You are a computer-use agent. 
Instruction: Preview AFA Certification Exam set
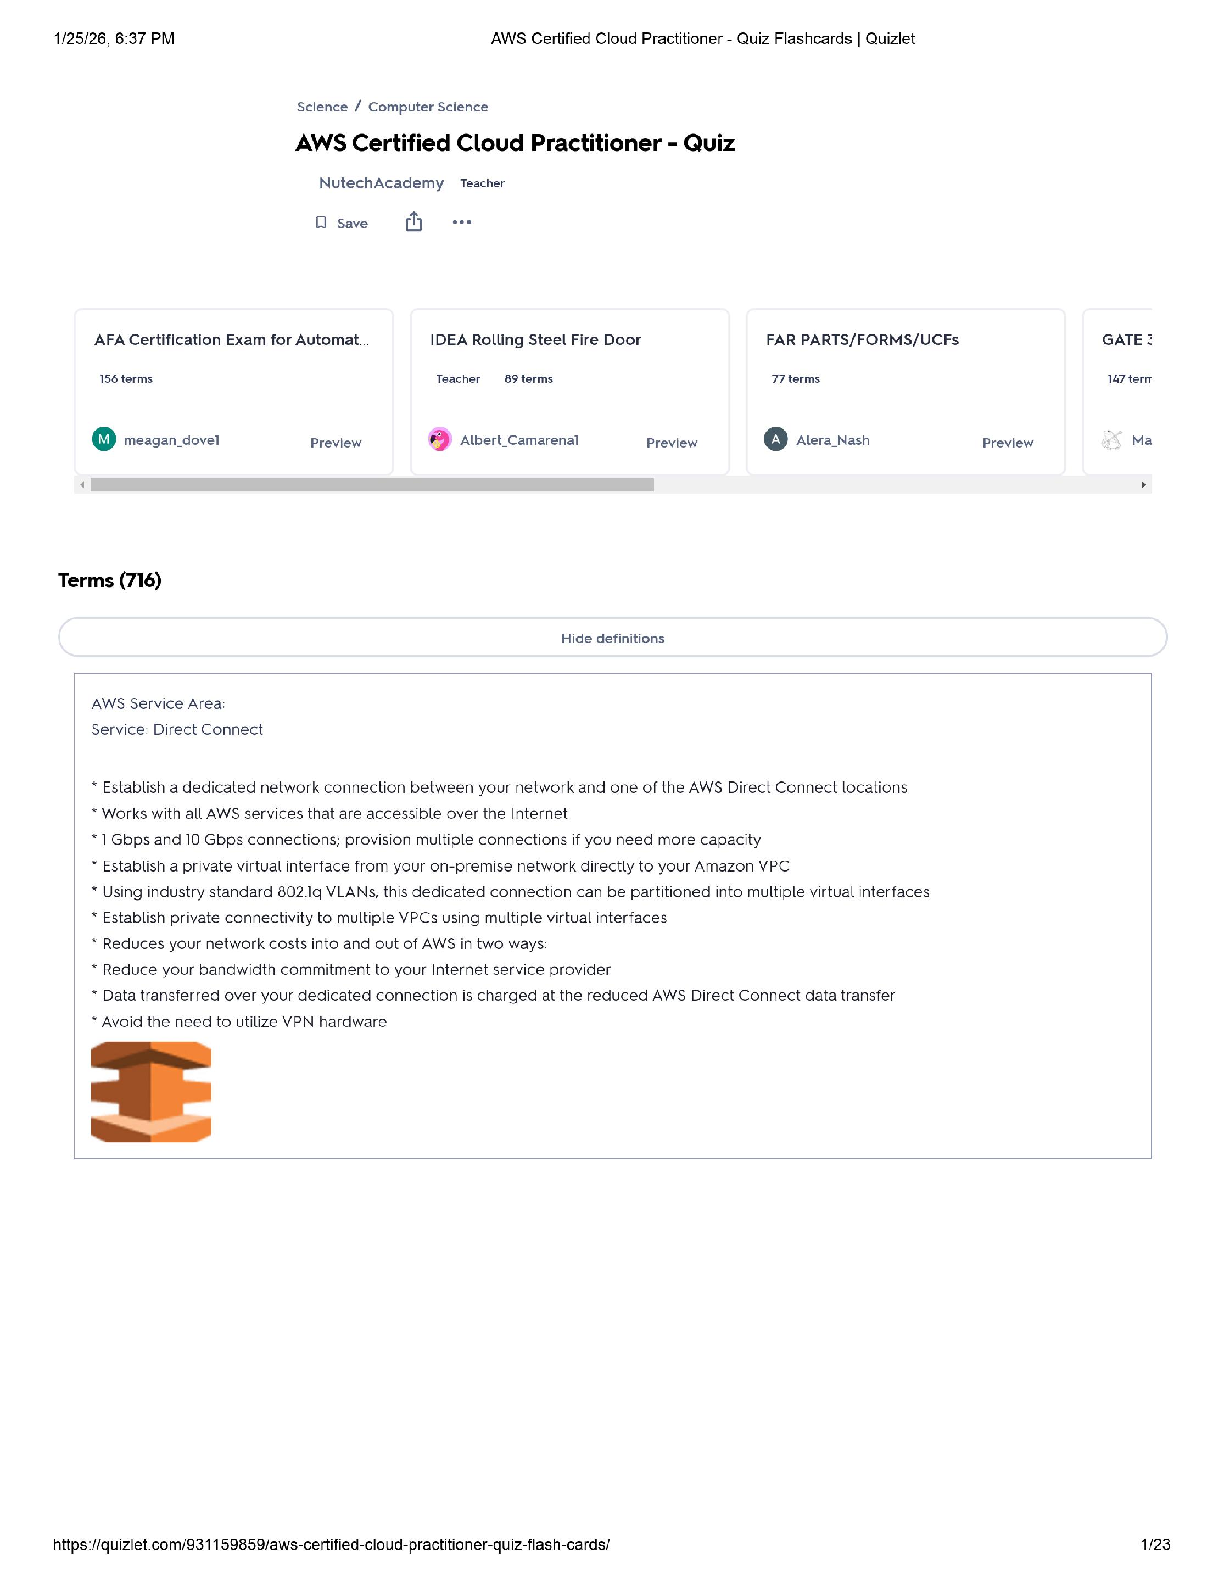335,443
